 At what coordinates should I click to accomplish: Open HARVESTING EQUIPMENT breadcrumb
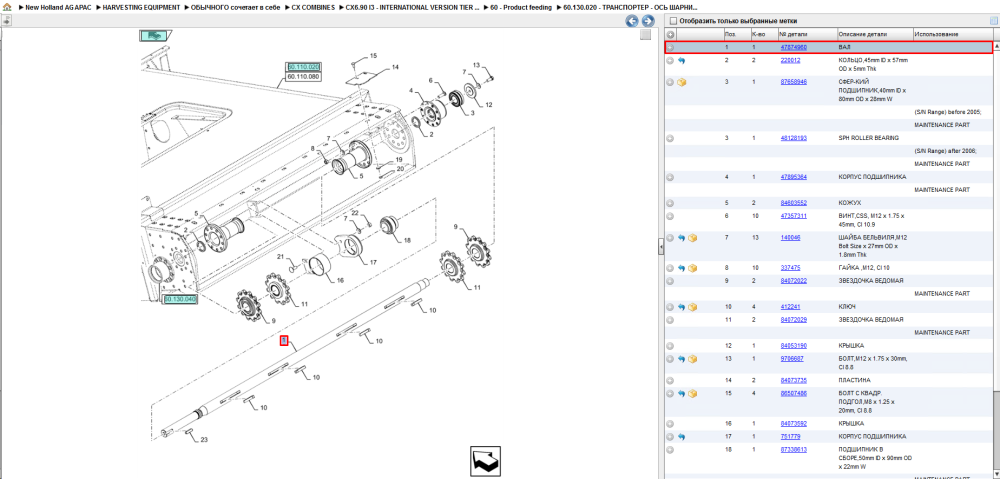point(141,7)
